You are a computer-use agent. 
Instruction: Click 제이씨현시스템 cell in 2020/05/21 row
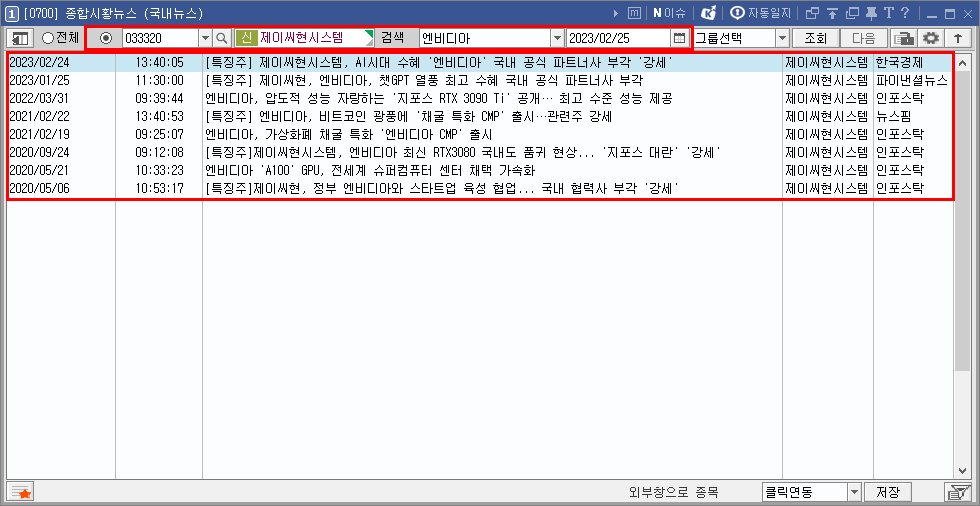pos(827,170)
